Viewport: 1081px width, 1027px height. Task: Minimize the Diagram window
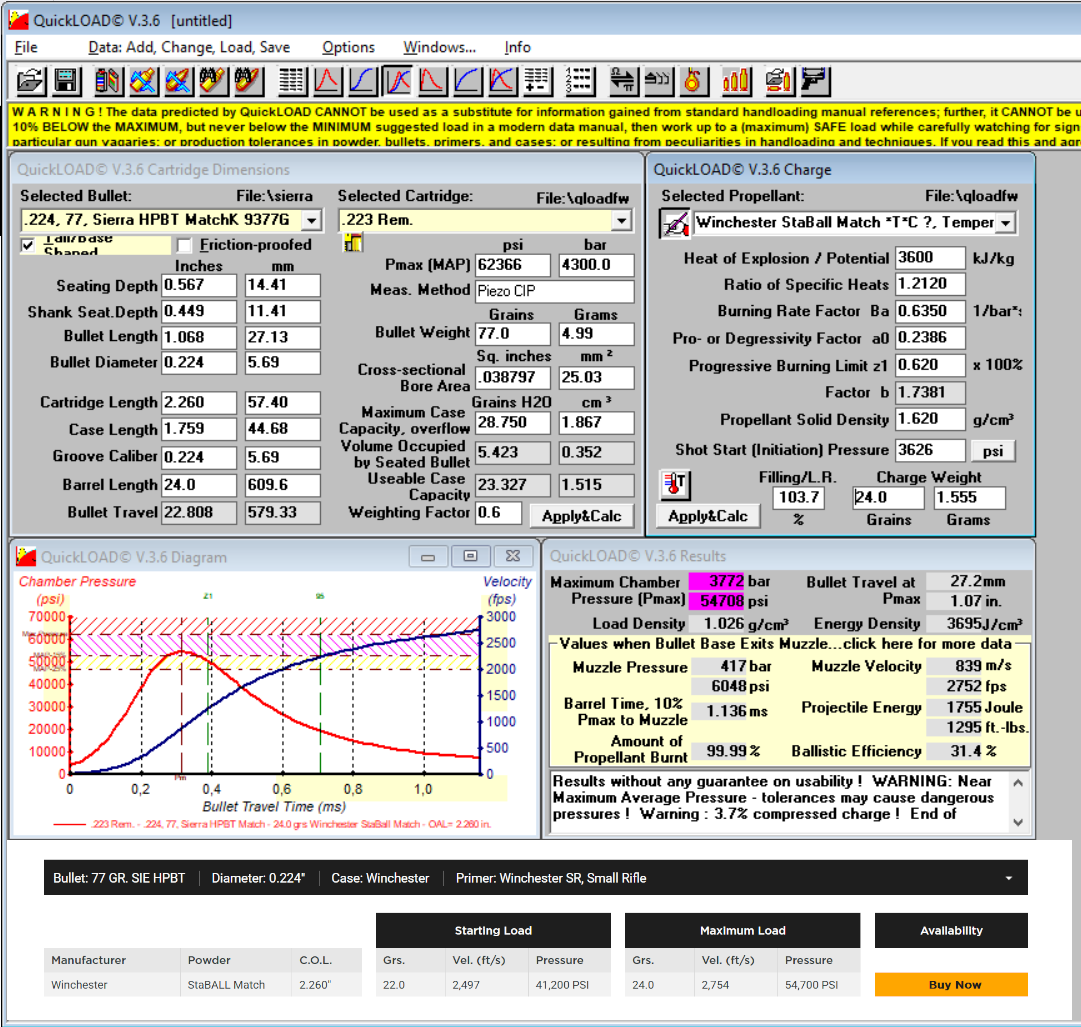click(428, 556)
